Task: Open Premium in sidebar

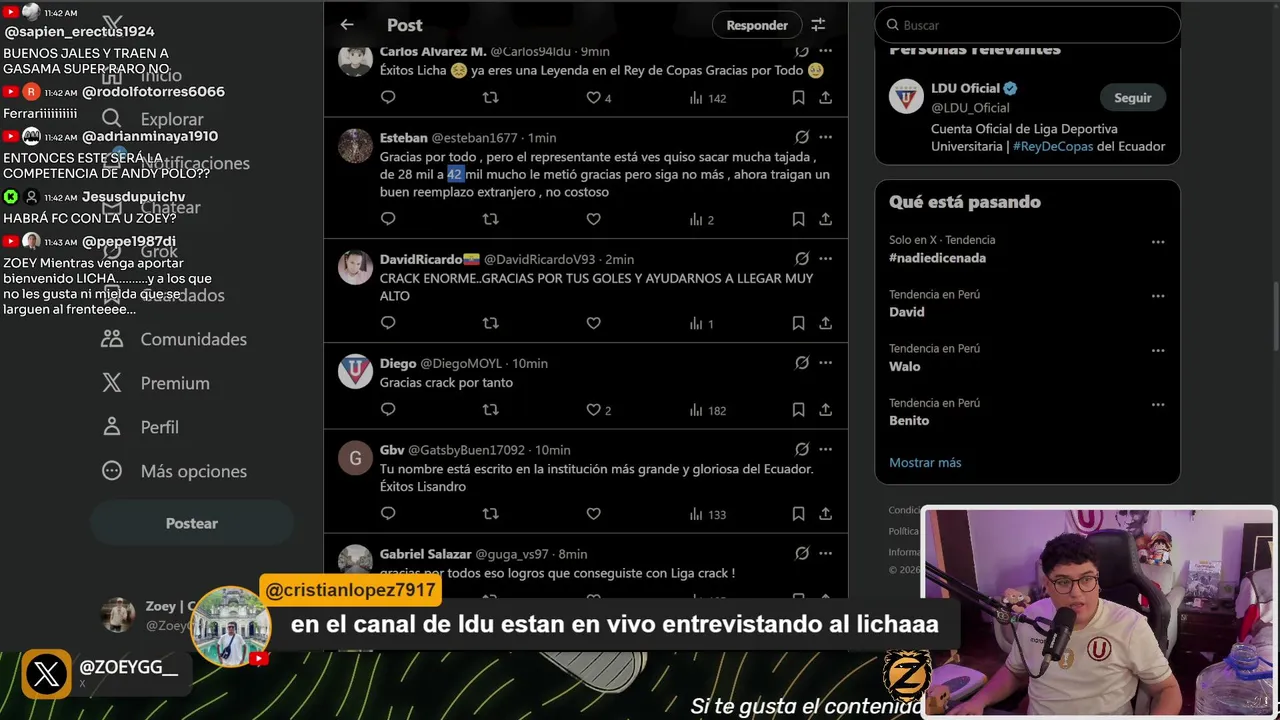Action: (155, 383)
